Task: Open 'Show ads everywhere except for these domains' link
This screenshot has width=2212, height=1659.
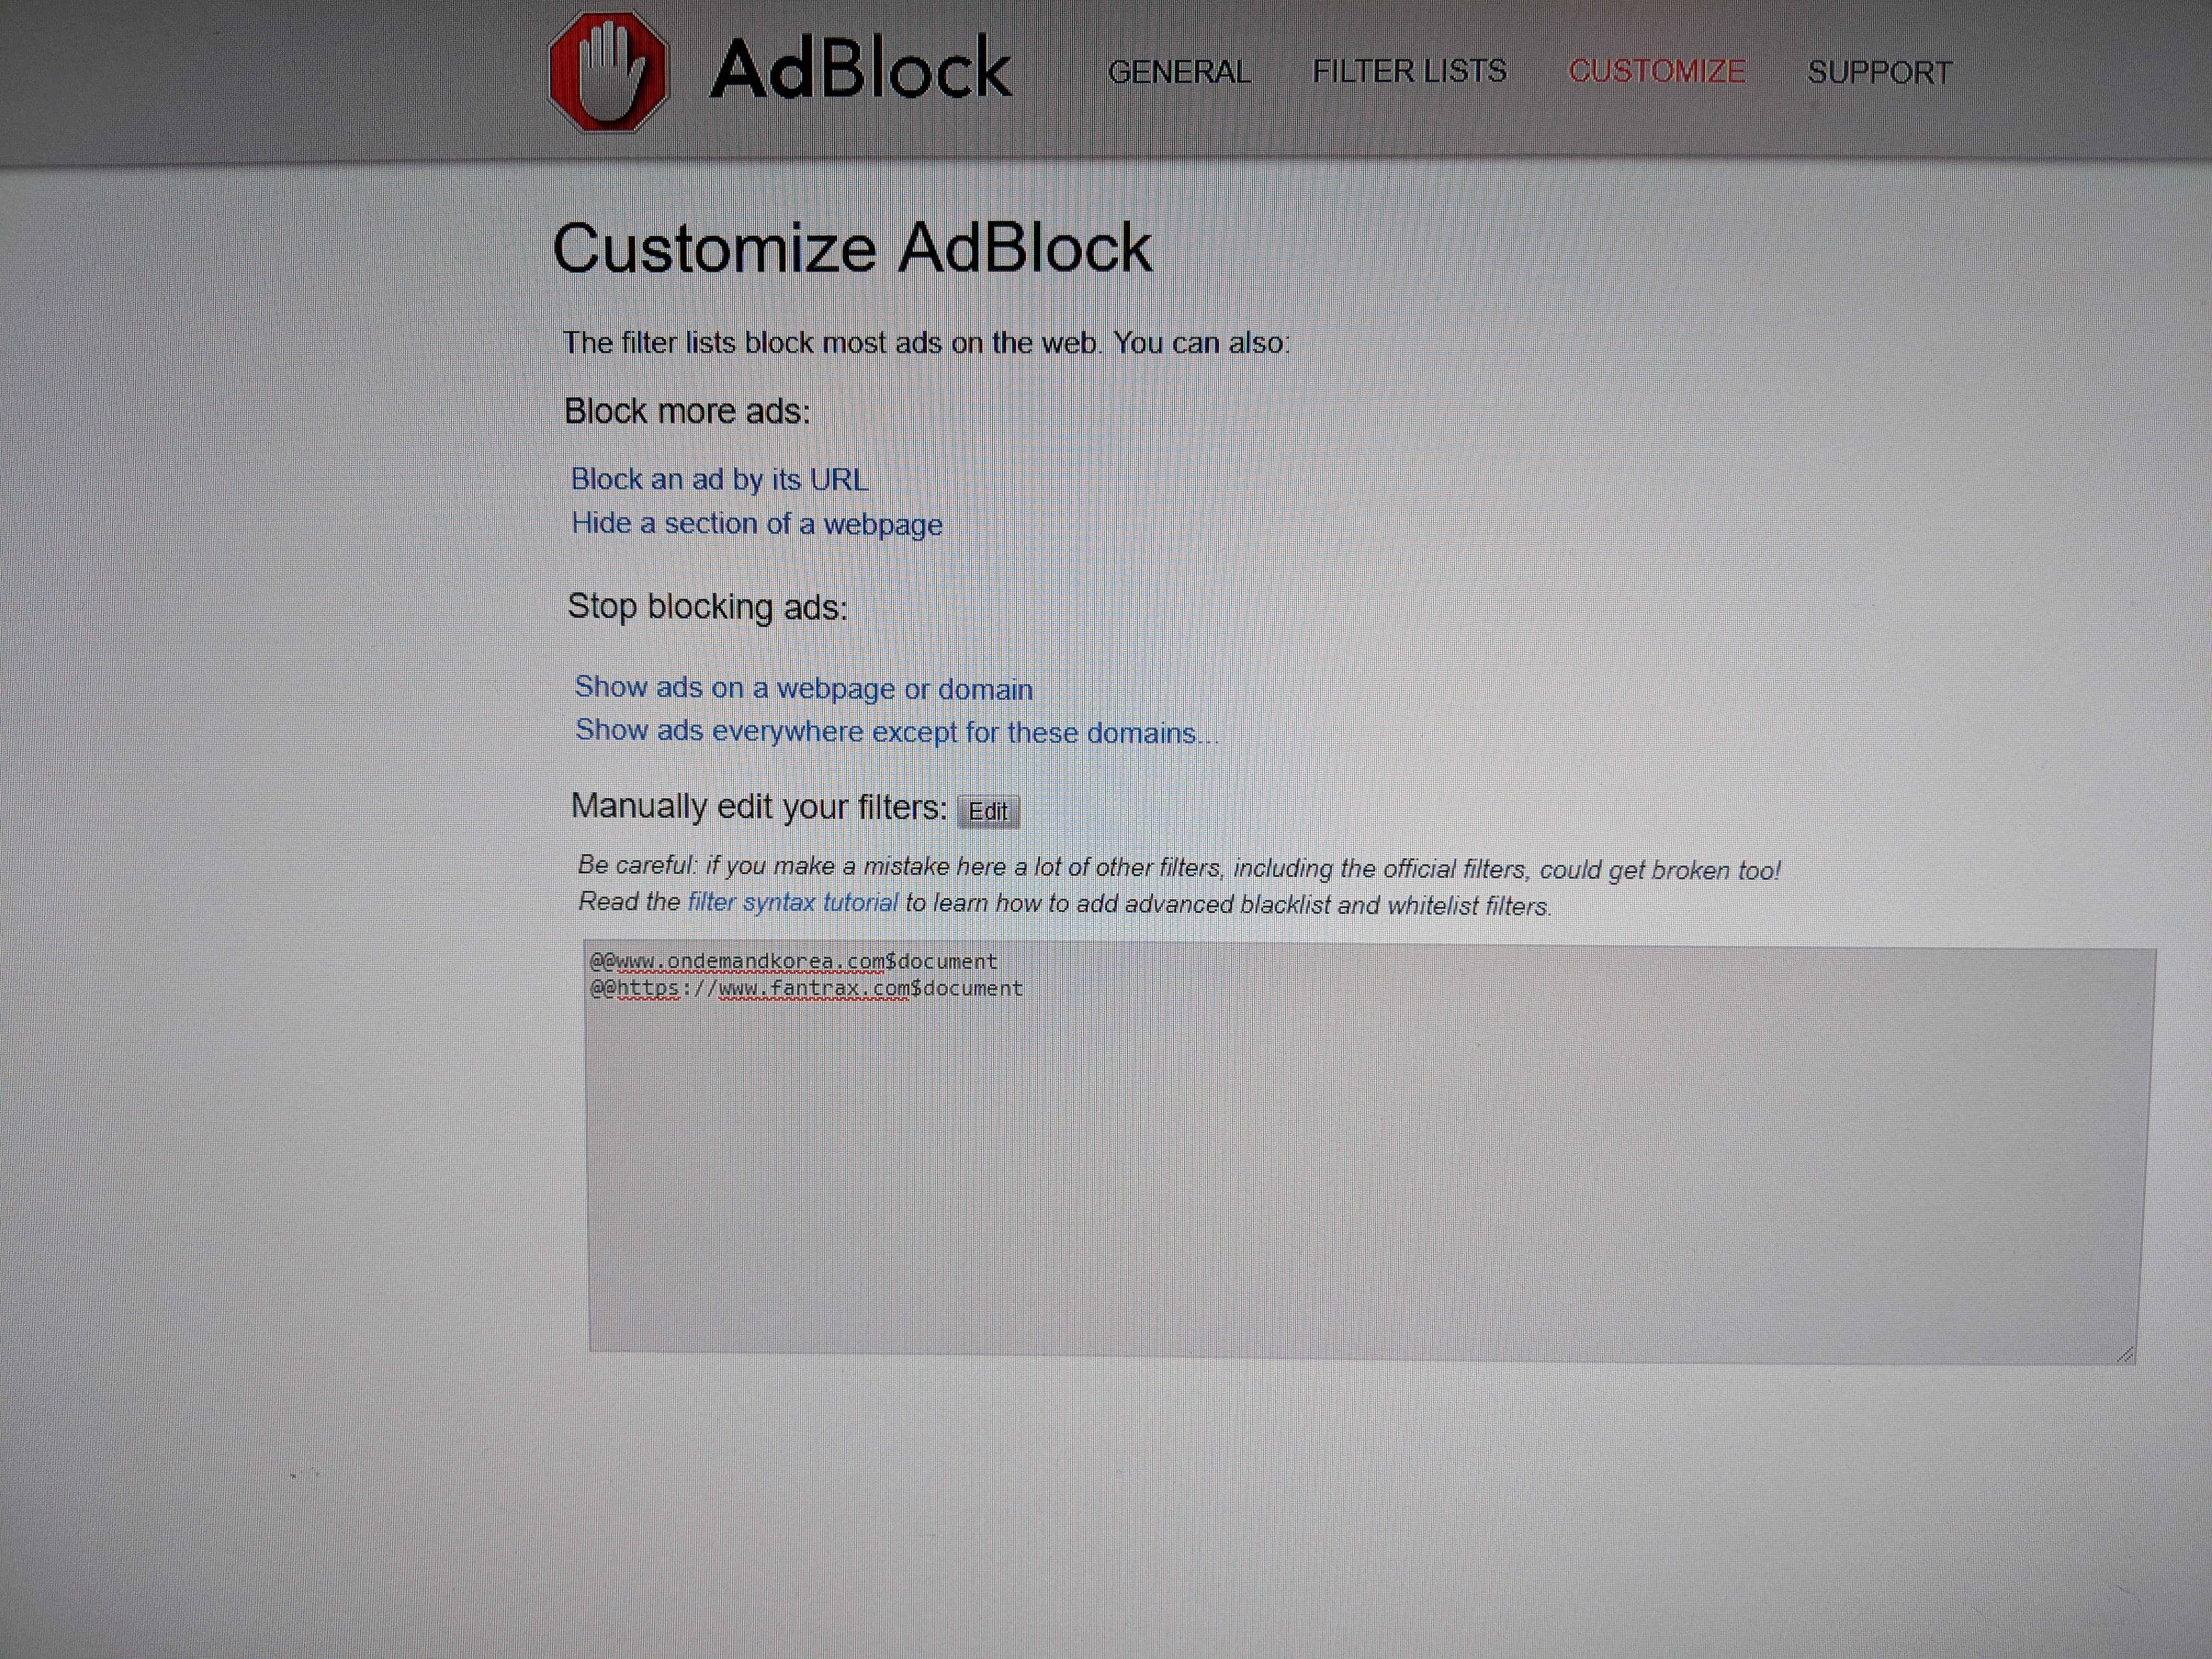Action: [x=896, y=732]
